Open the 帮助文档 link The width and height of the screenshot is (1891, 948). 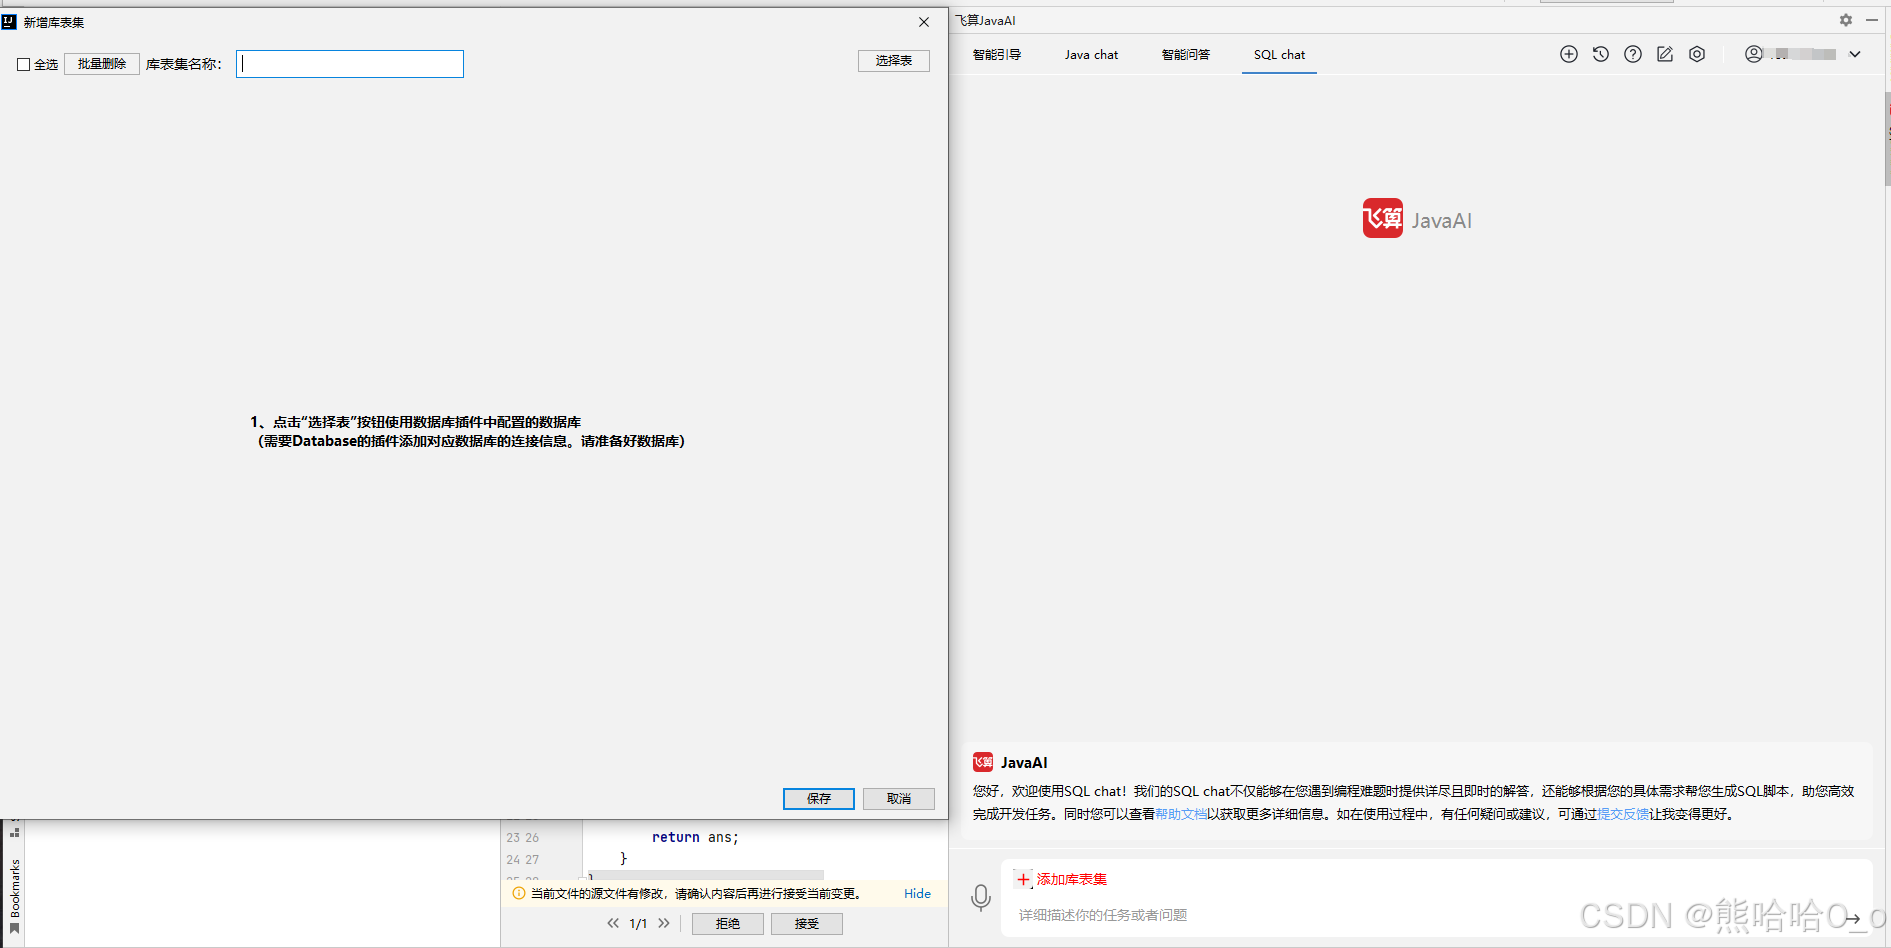(1181, 814)
